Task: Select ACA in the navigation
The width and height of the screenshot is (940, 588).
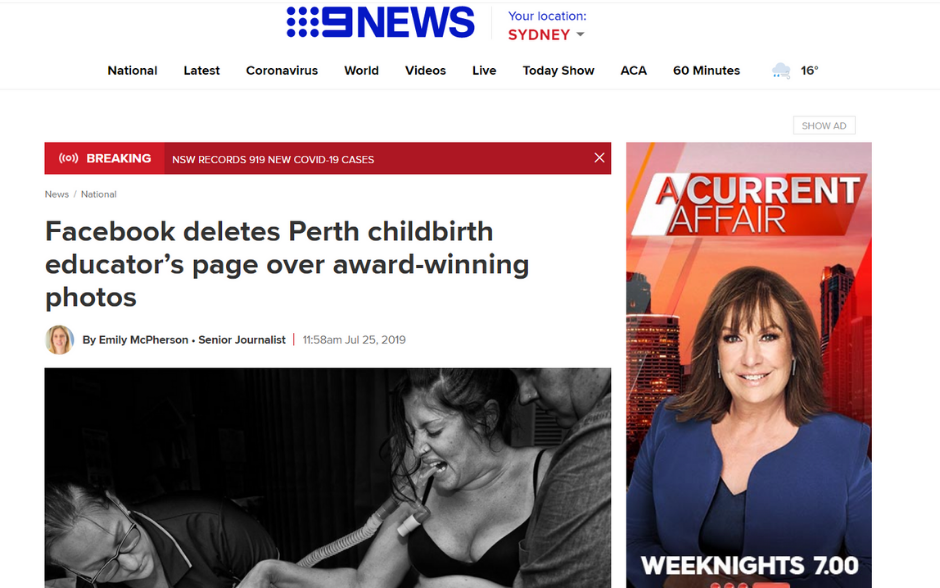Action: [634, 71]
